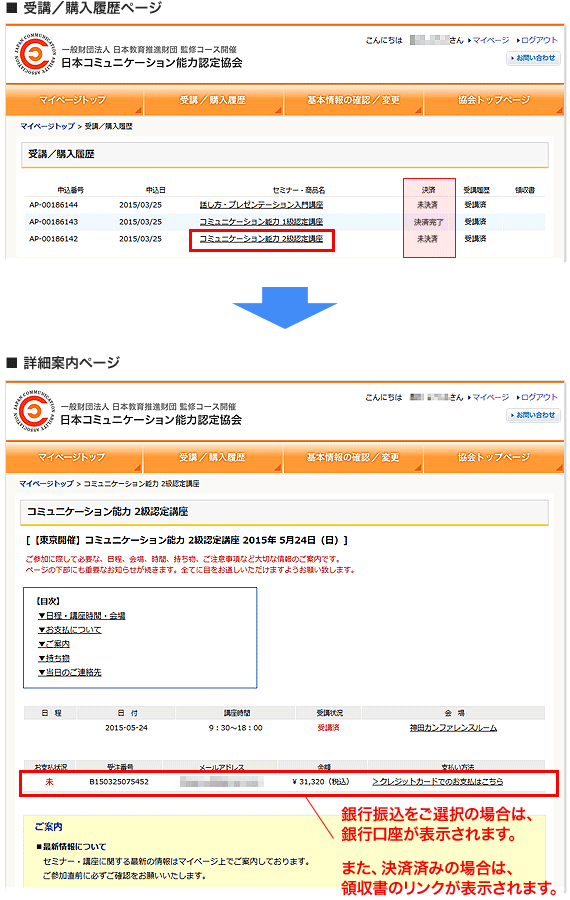Click amount ¥31,320 (税込)
Image resolution: width=570 pixels, height=900 pixels.
tap(320, 782)
